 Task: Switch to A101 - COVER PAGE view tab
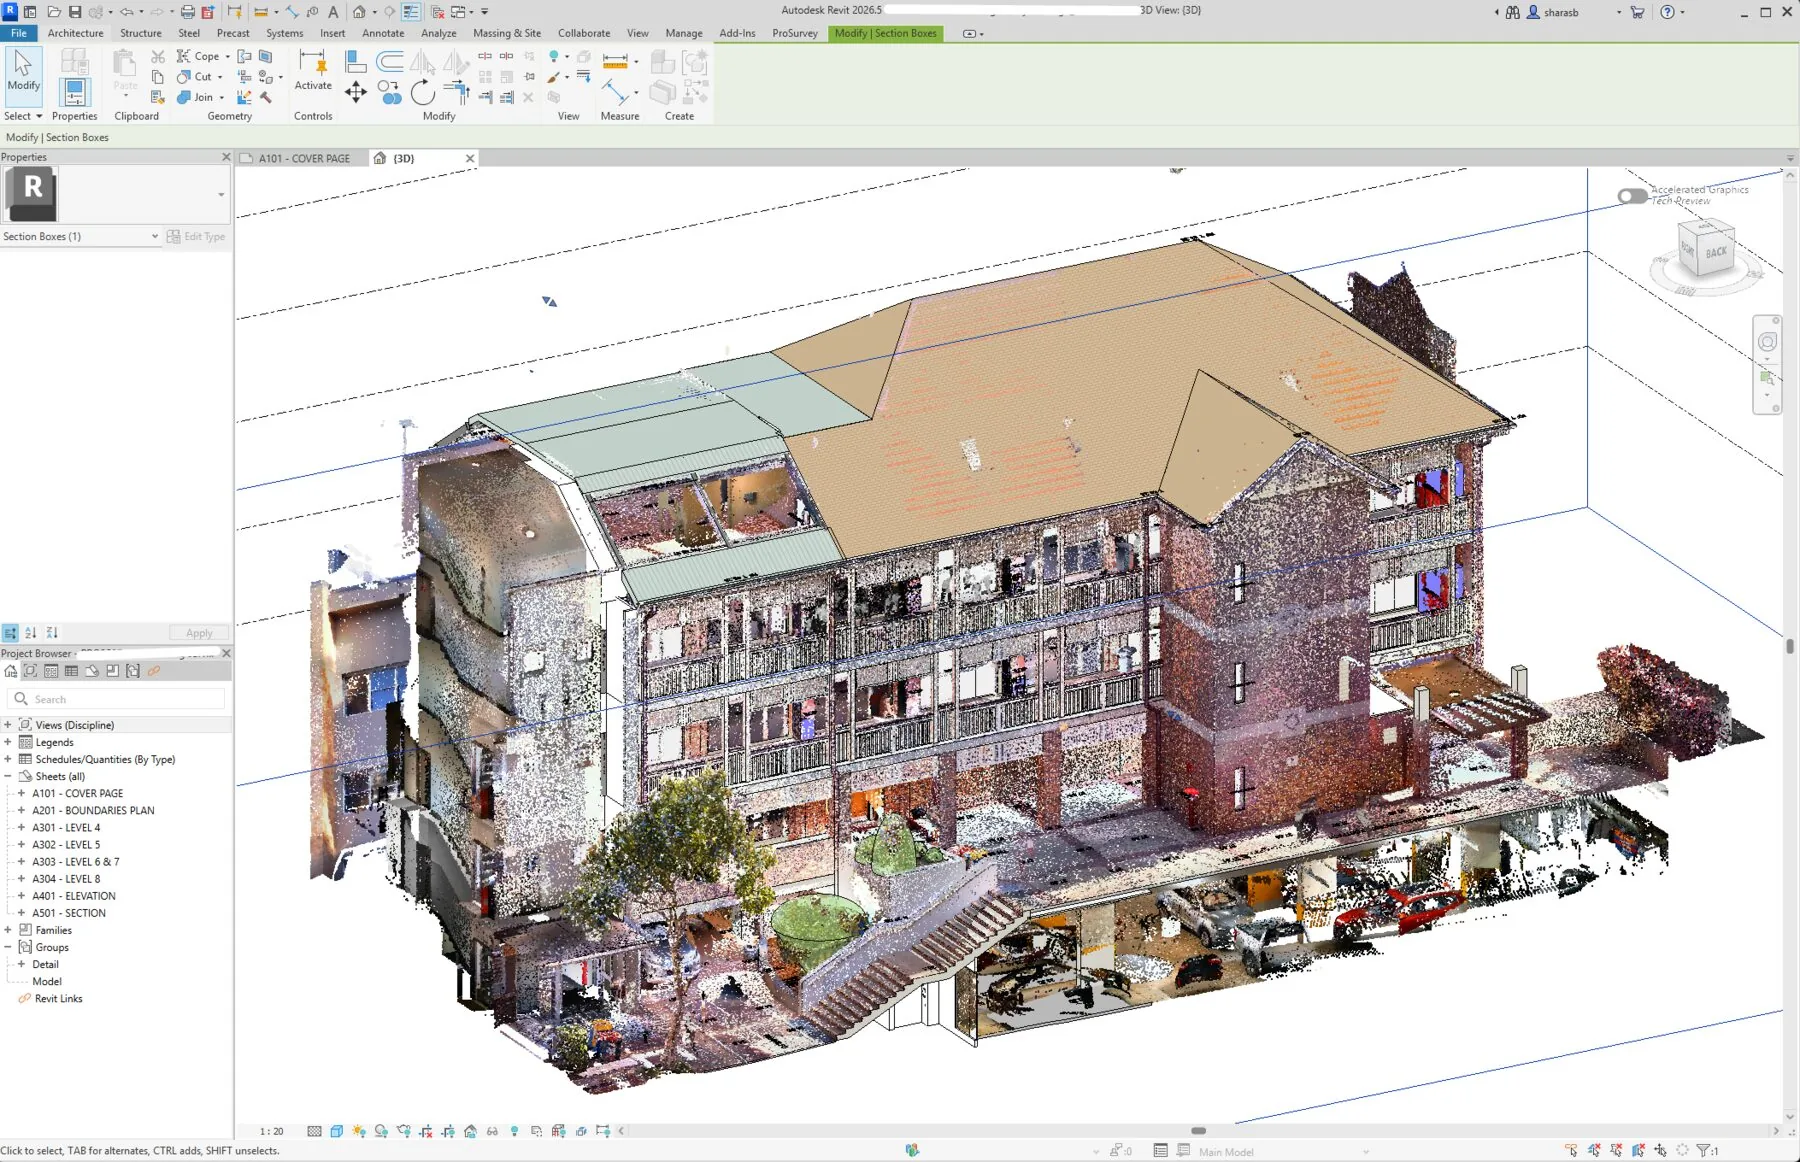coord(304,158)
